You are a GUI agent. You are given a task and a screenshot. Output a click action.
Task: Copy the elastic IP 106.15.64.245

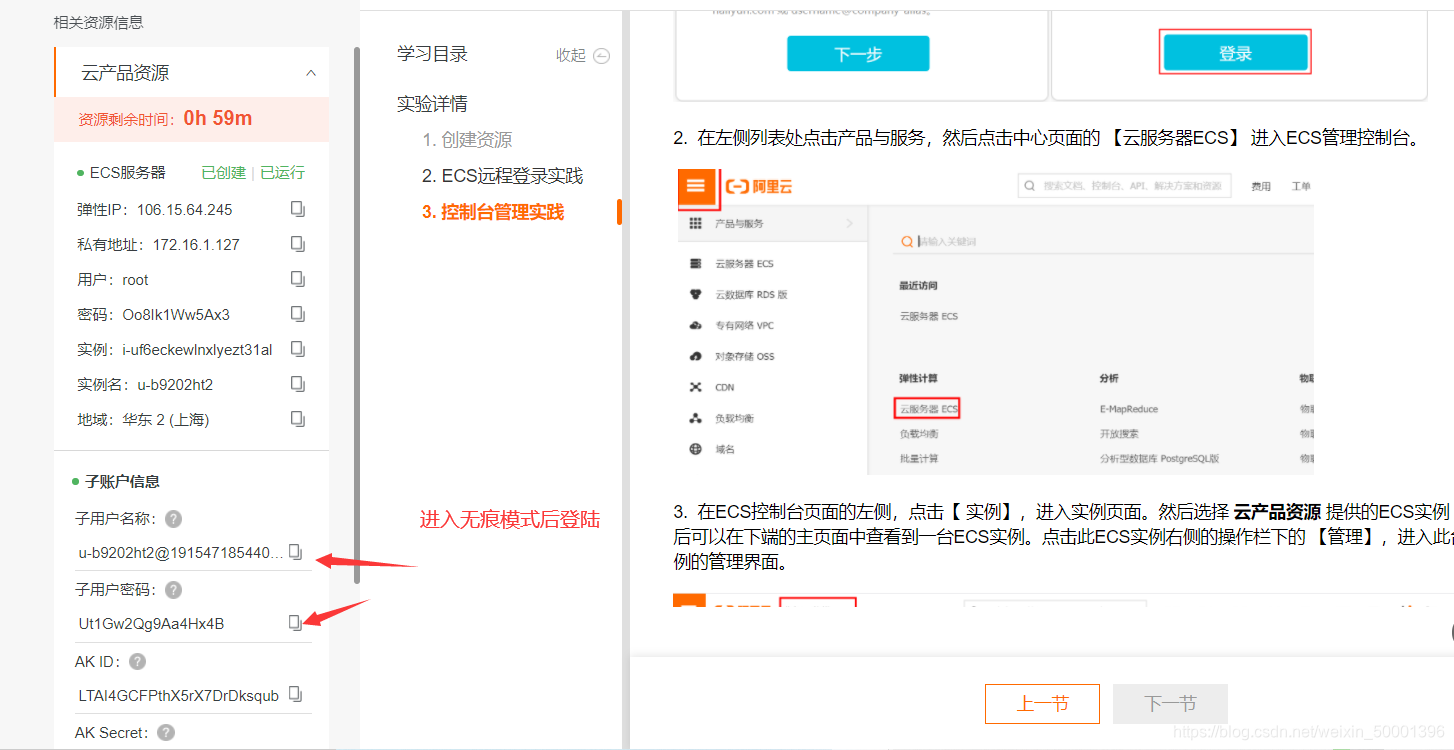pyautogui.click(x=297, y=208)
